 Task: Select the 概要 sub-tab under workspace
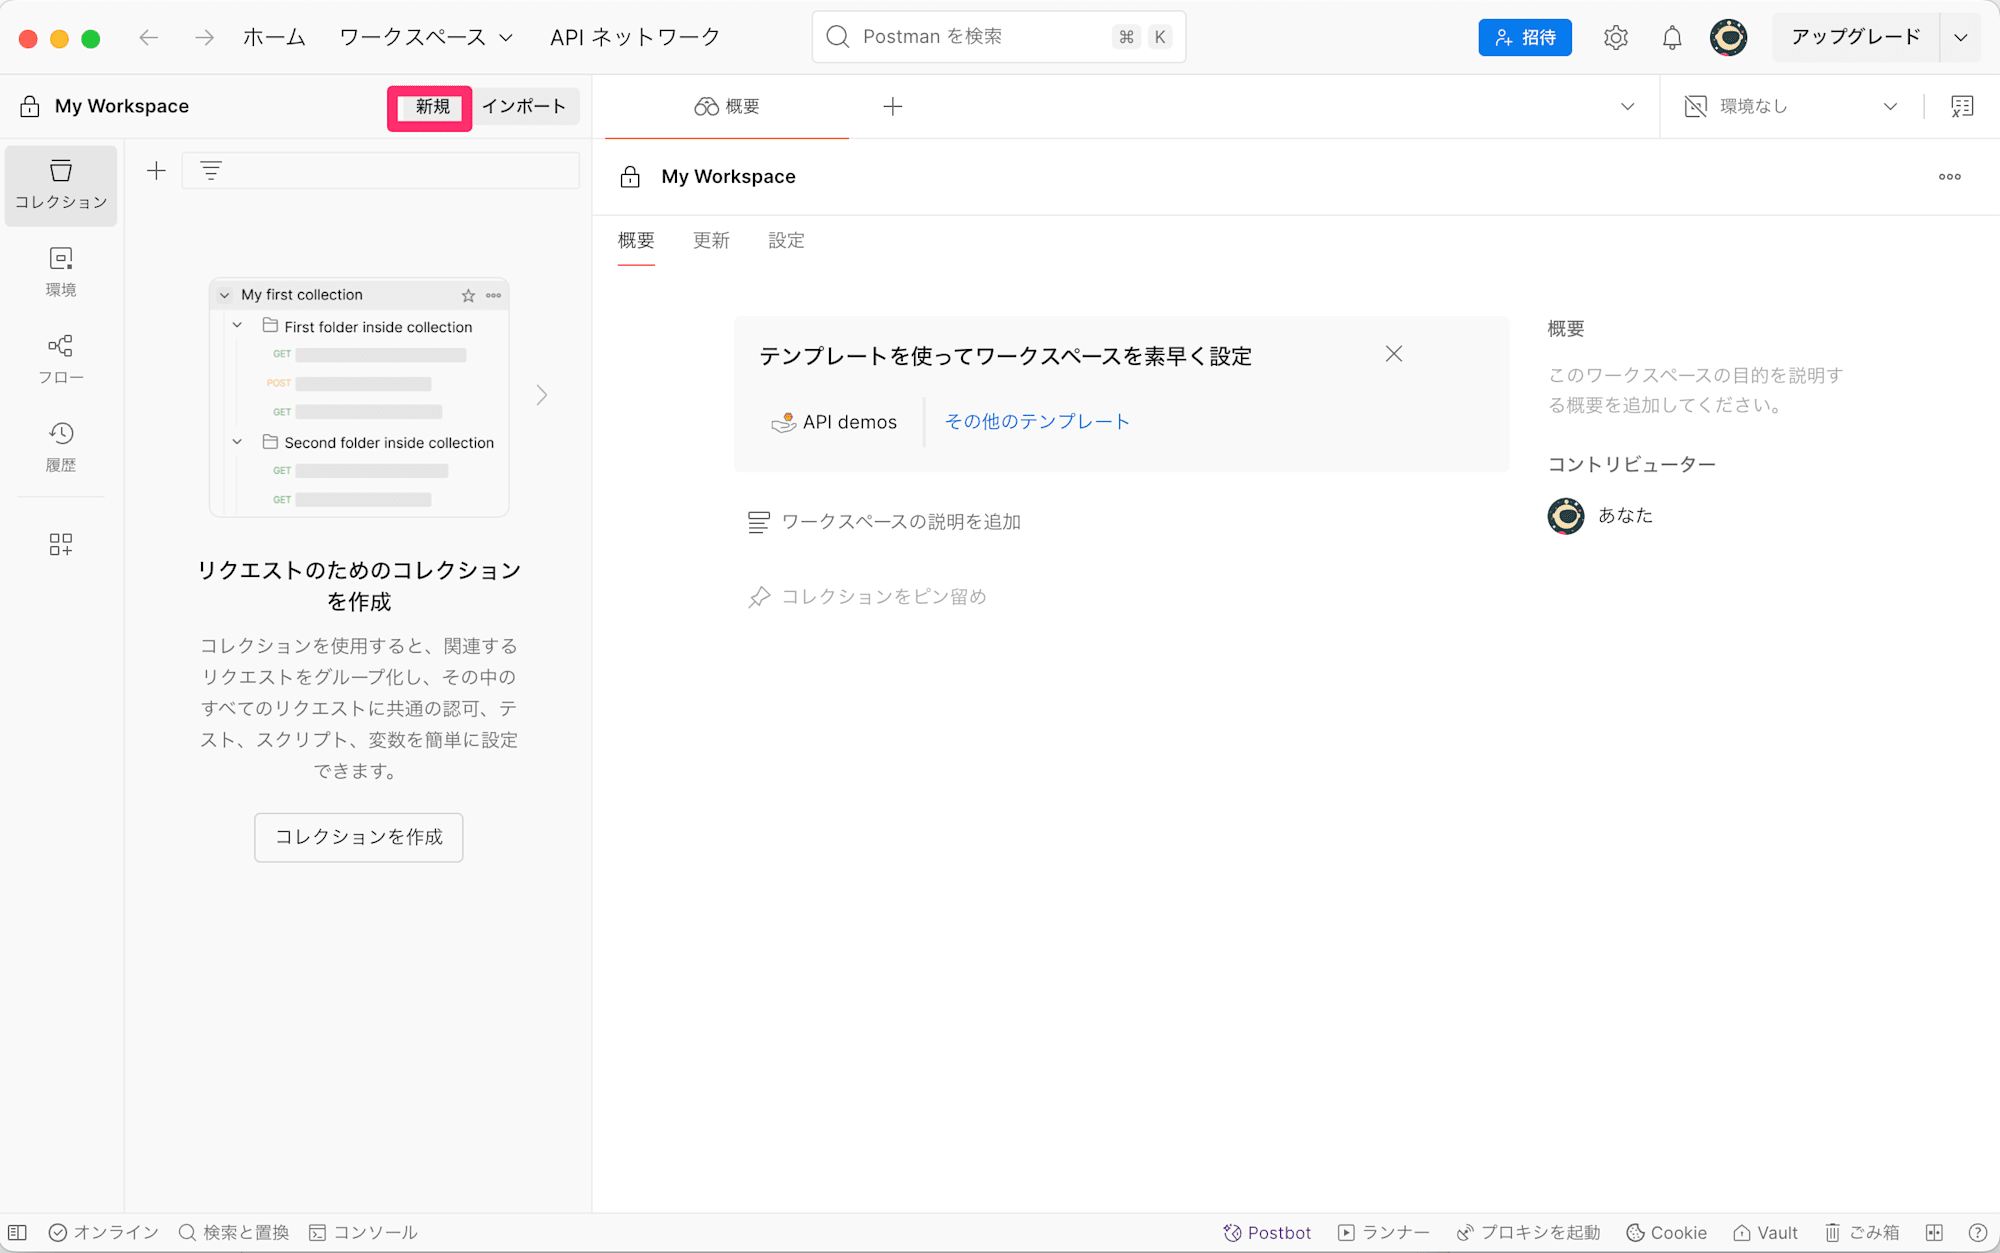point(636,240)
